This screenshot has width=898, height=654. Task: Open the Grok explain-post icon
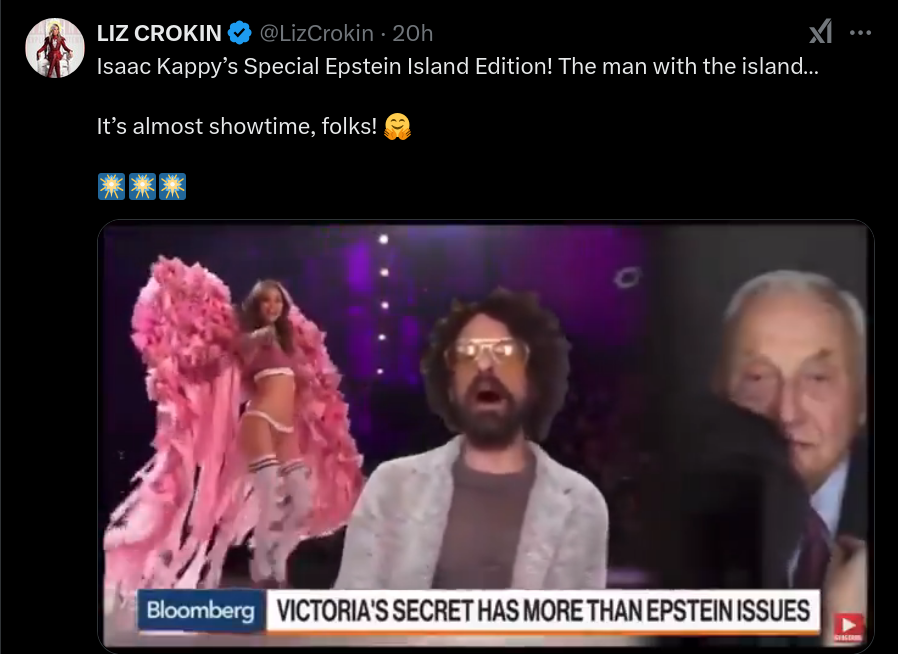(821, 32)
